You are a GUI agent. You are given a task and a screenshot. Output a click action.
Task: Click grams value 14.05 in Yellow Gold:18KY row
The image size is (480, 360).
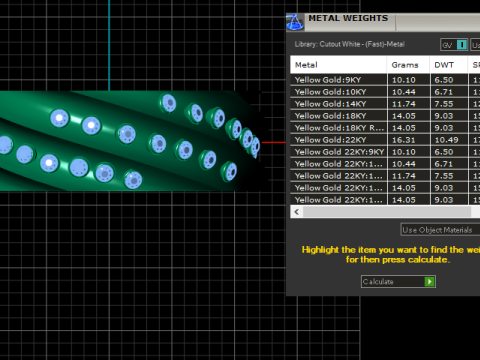tap(404, 116)
